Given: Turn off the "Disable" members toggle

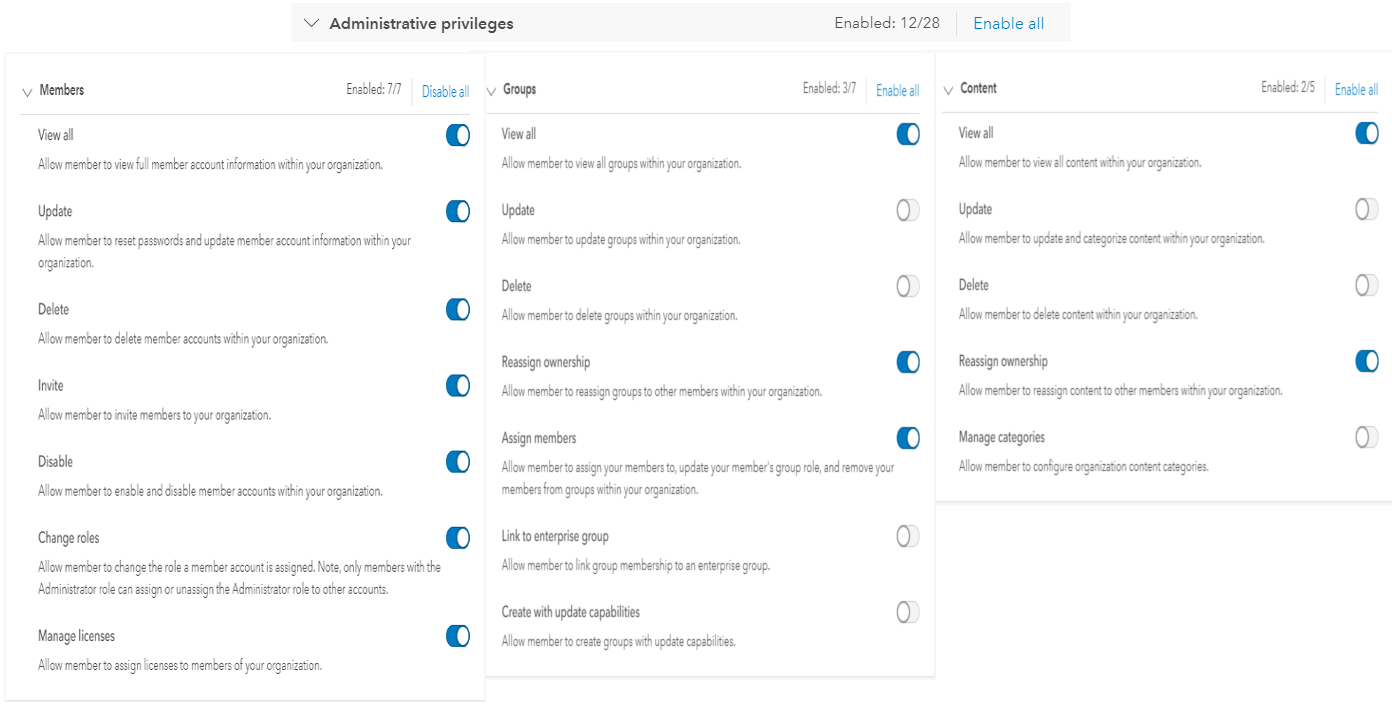Looking at the screenshot, I should (x=457, y=461).
